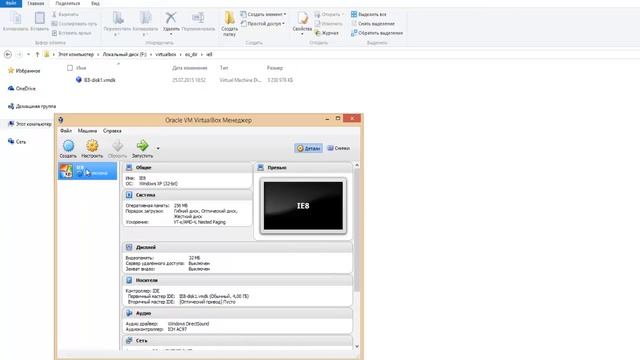
Task: Open the Общие section title link
Action: tap(143, 167)
